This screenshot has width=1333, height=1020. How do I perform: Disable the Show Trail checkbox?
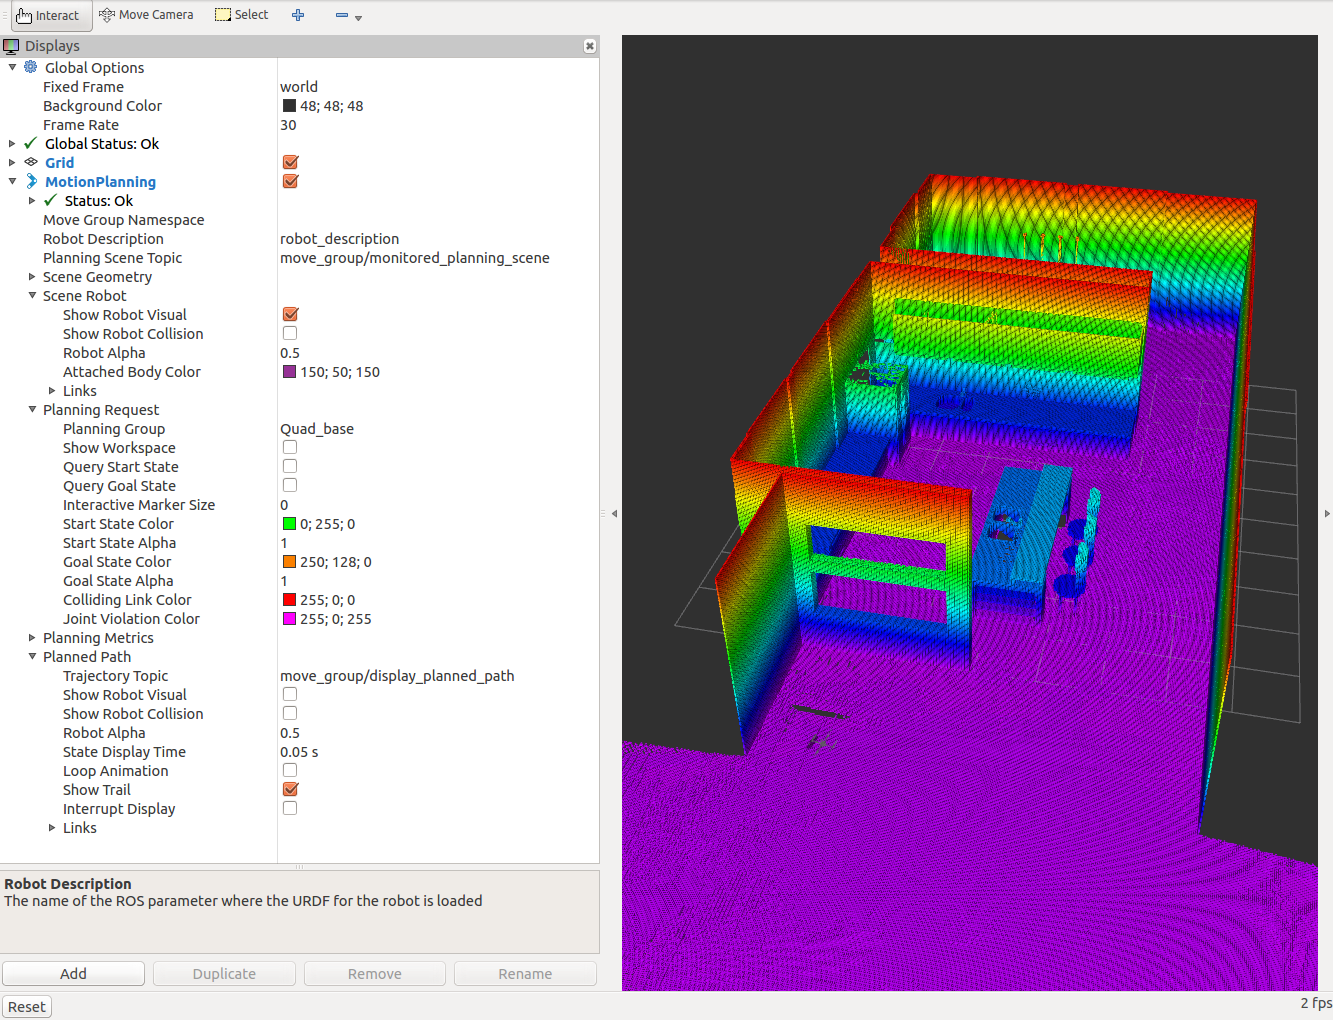pos(289,788)
